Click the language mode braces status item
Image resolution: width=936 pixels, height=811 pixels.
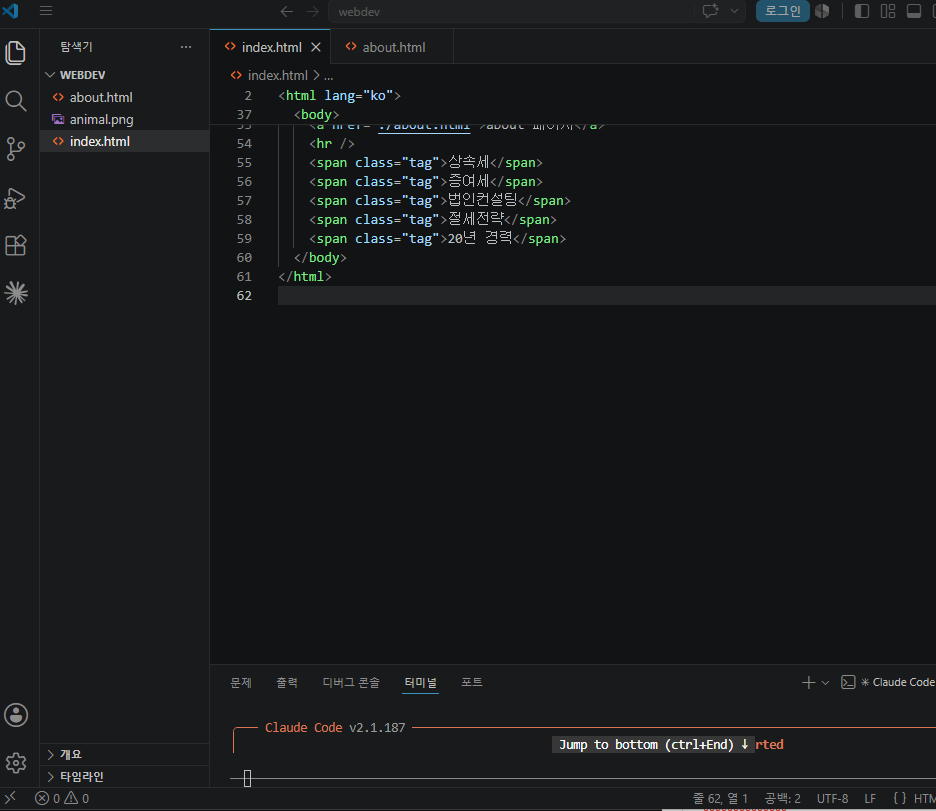(x=900, y=798)
